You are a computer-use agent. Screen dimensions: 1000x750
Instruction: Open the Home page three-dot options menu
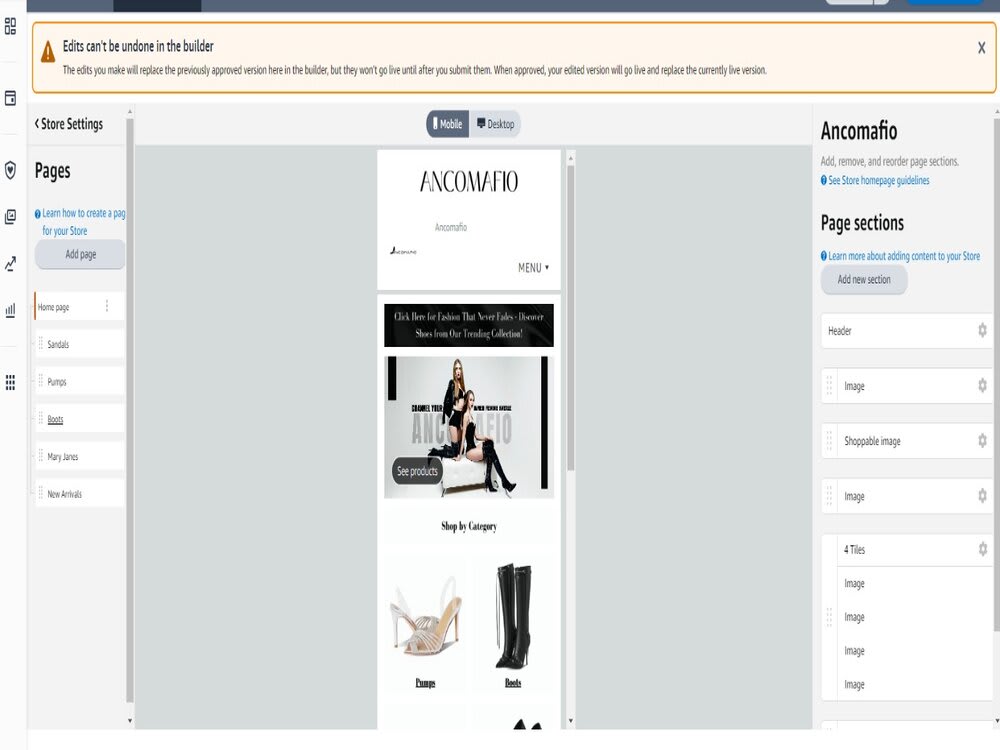click(107, 306)
